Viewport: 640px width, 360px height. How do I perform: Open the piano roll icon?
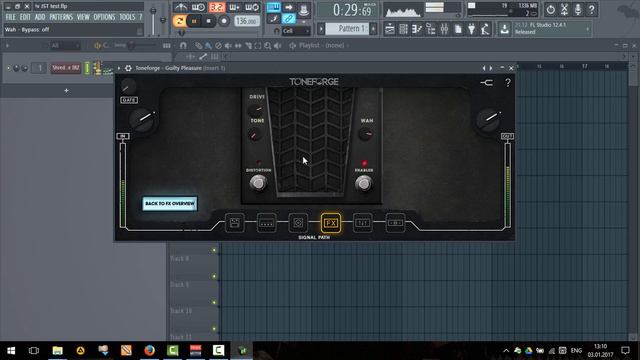pos(417,29)
